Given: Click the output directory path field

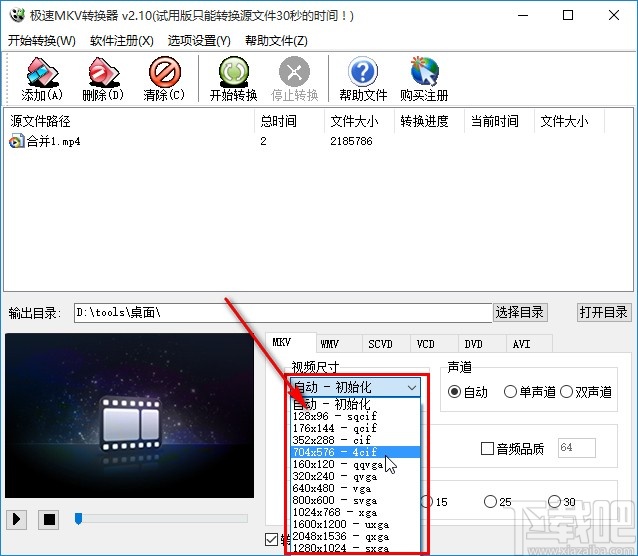Looking at the screenshot, I should click(x=283, y=313).
